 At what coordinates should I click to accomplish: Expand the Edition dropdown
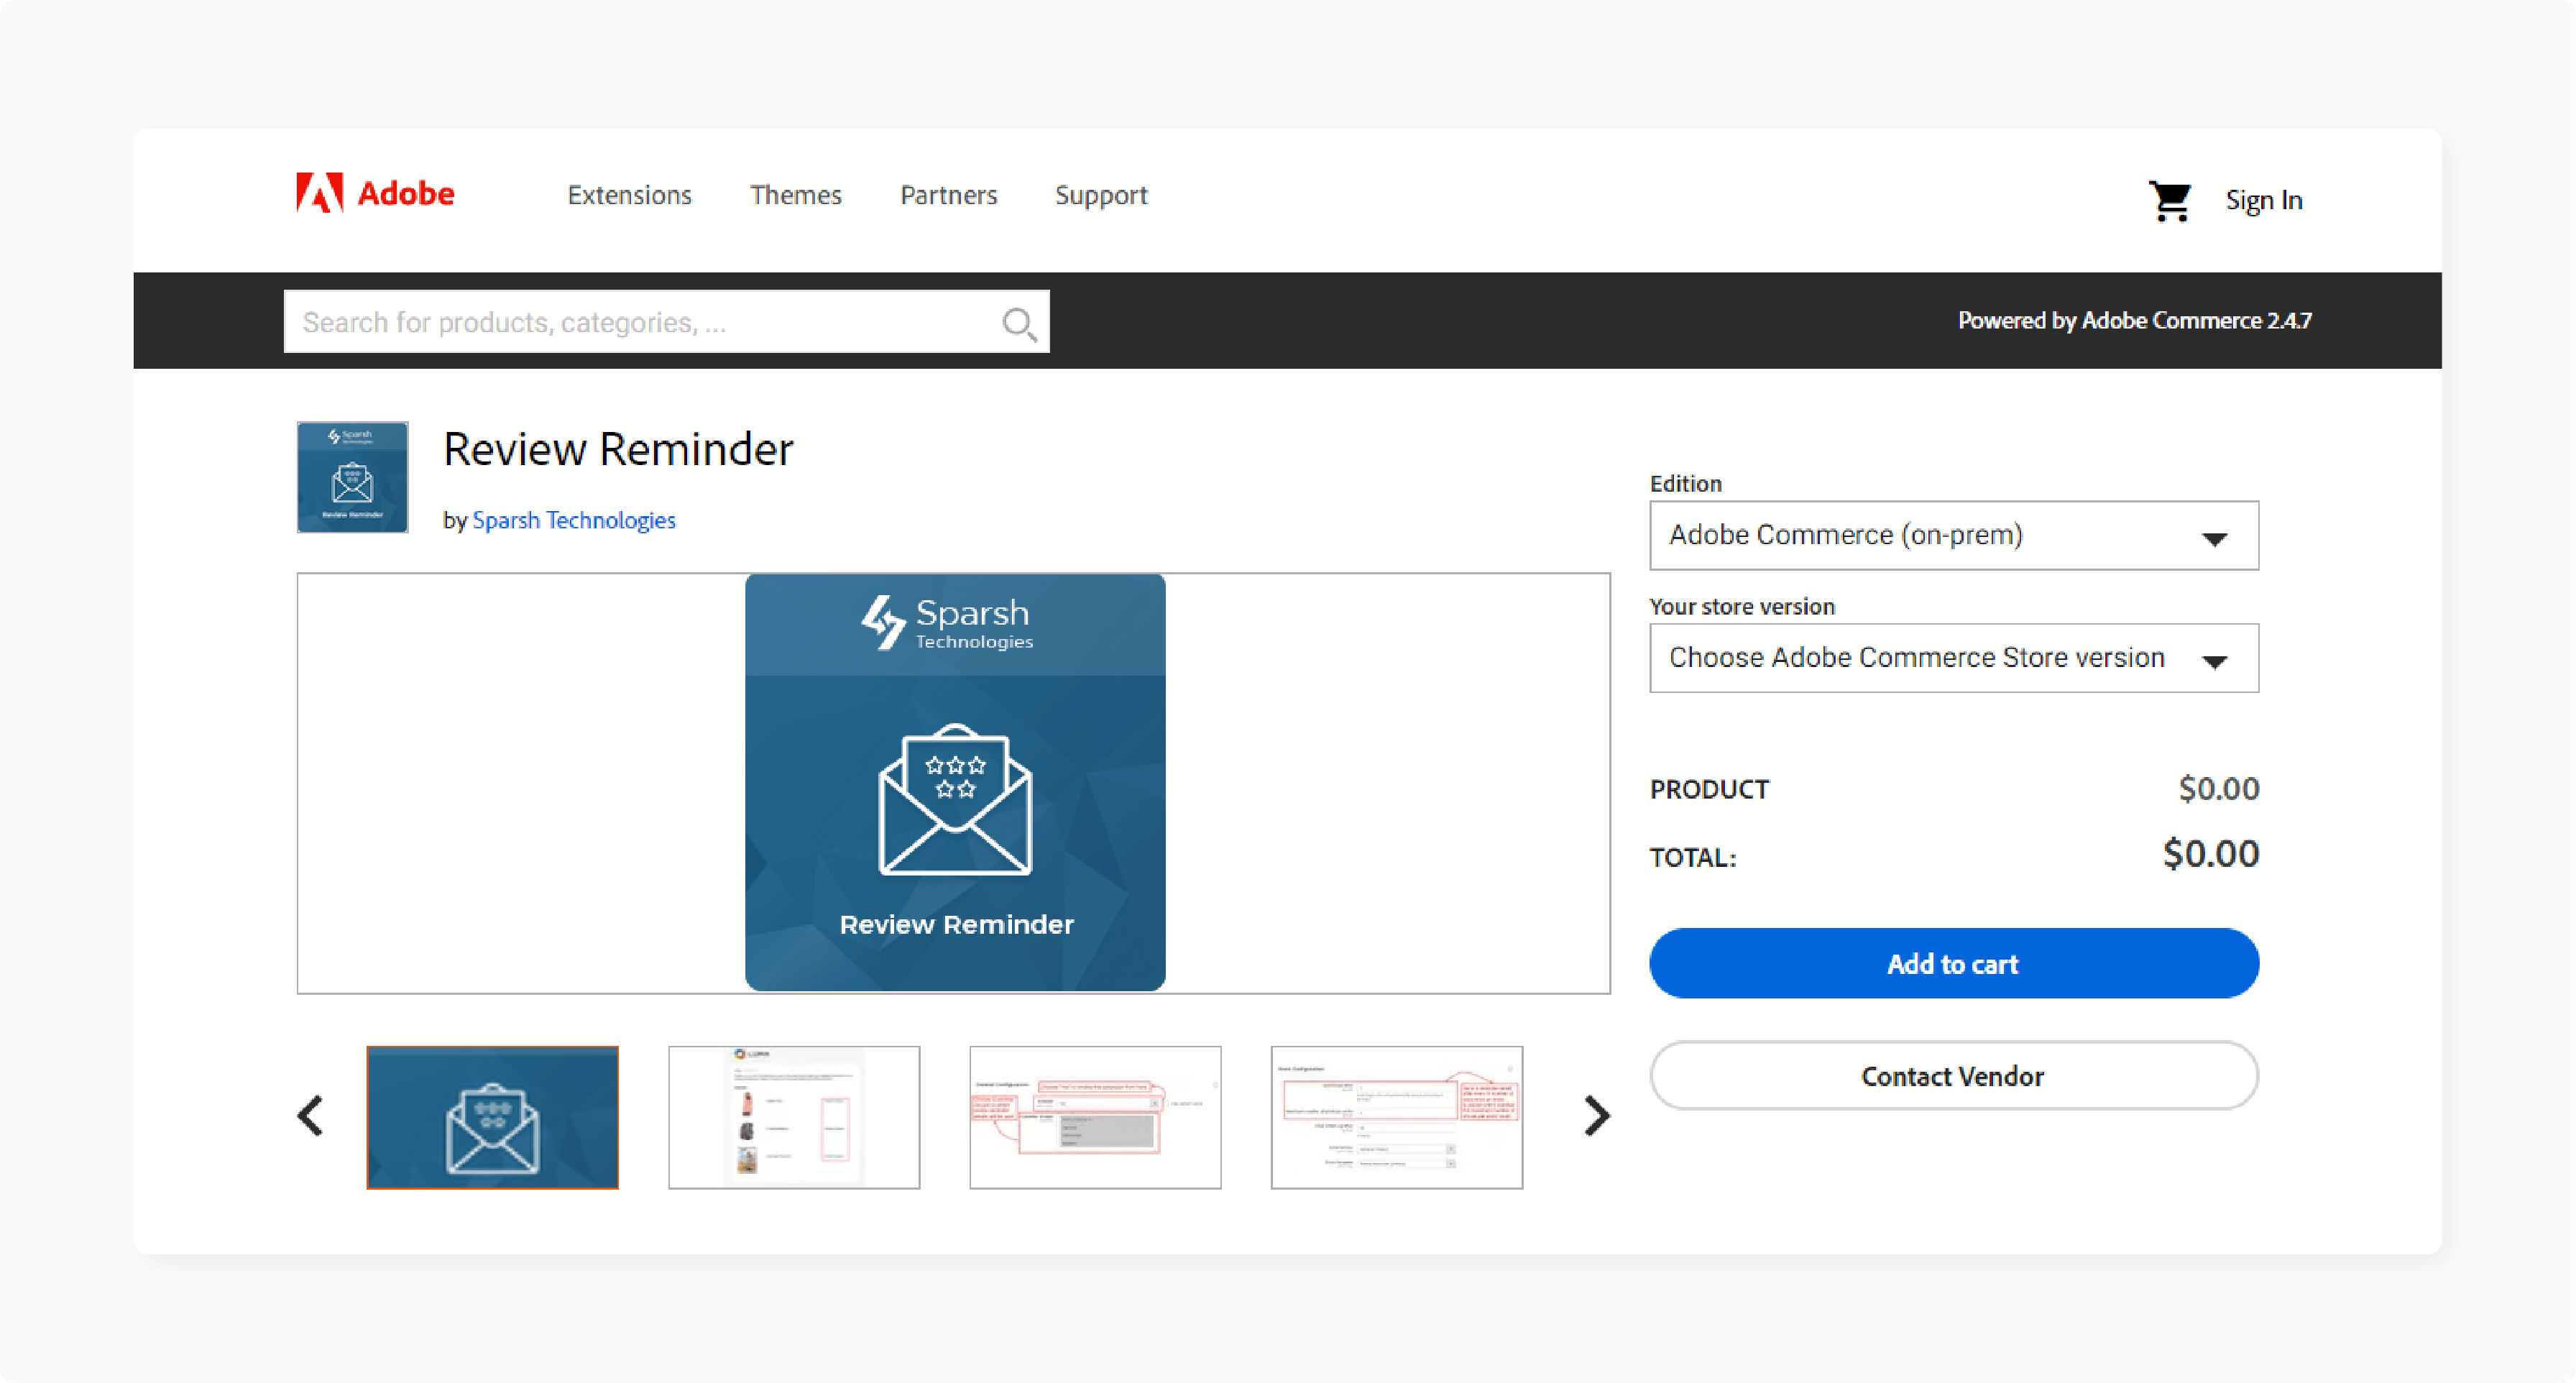[x=1953, y=535]
